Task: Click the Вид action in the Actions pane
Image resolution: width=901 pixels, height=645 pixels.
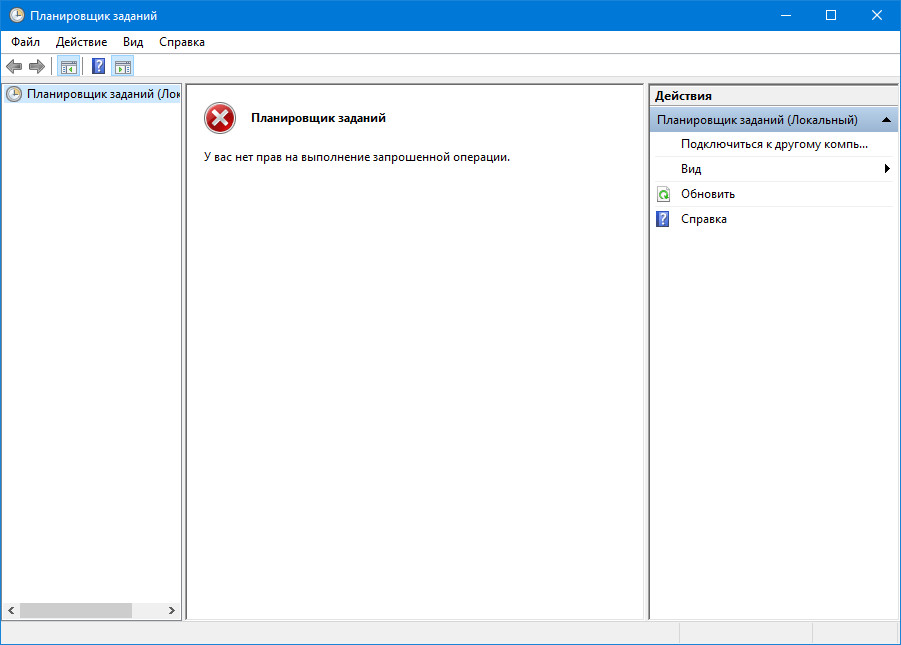Action: [x=774, y=169]
